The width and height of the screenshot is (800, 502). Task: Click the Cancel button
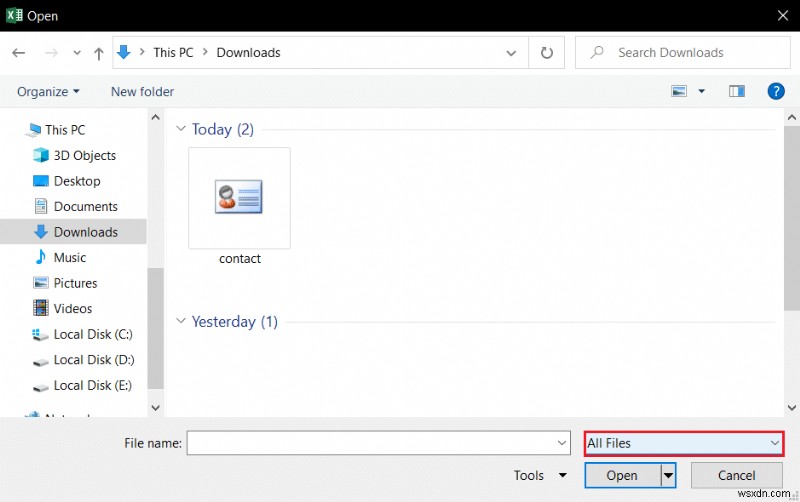click(x=736, y=475)
